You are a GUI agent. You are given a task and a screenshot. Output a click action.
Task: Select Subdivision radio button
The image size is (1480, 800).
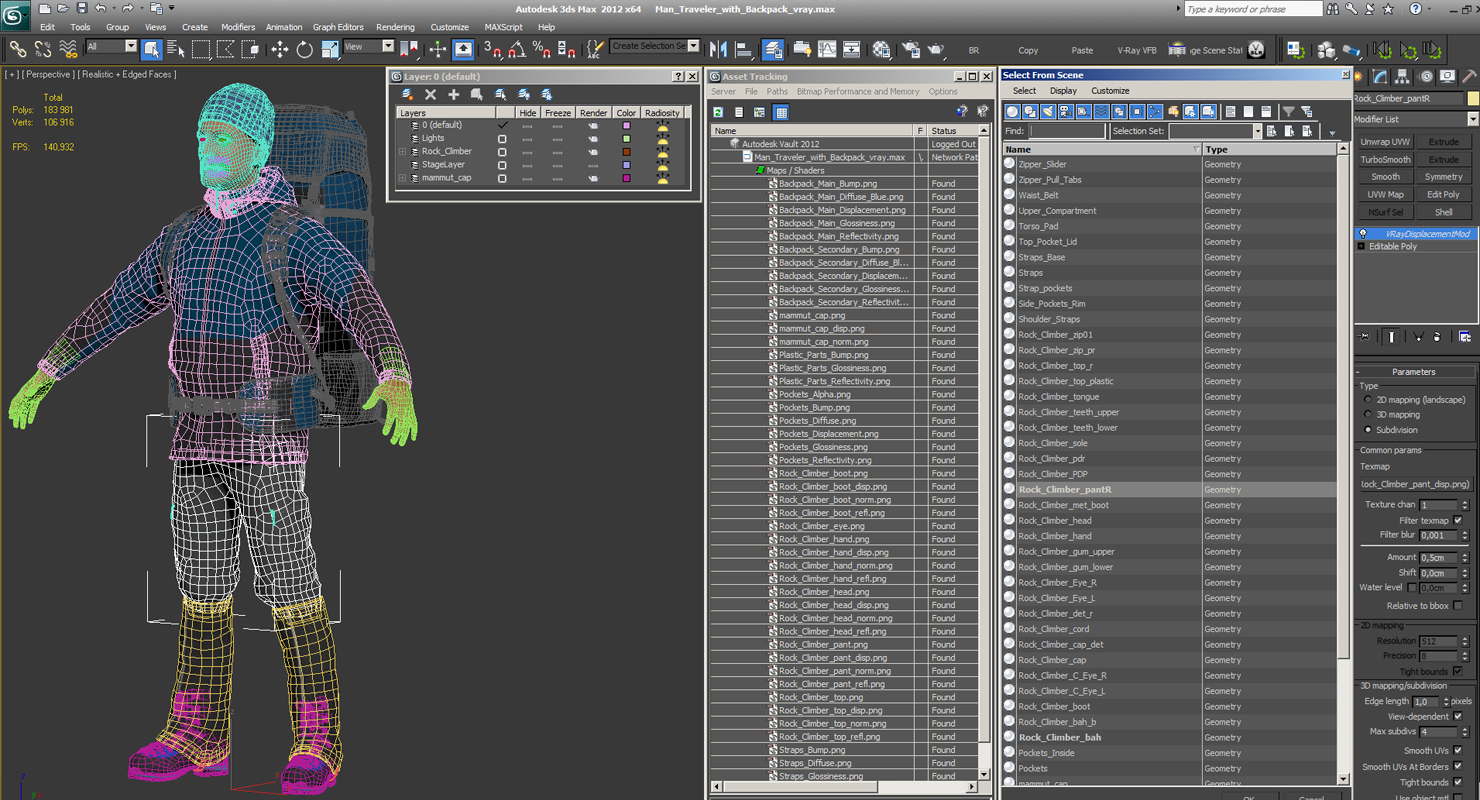click(x=1368, y=430)
